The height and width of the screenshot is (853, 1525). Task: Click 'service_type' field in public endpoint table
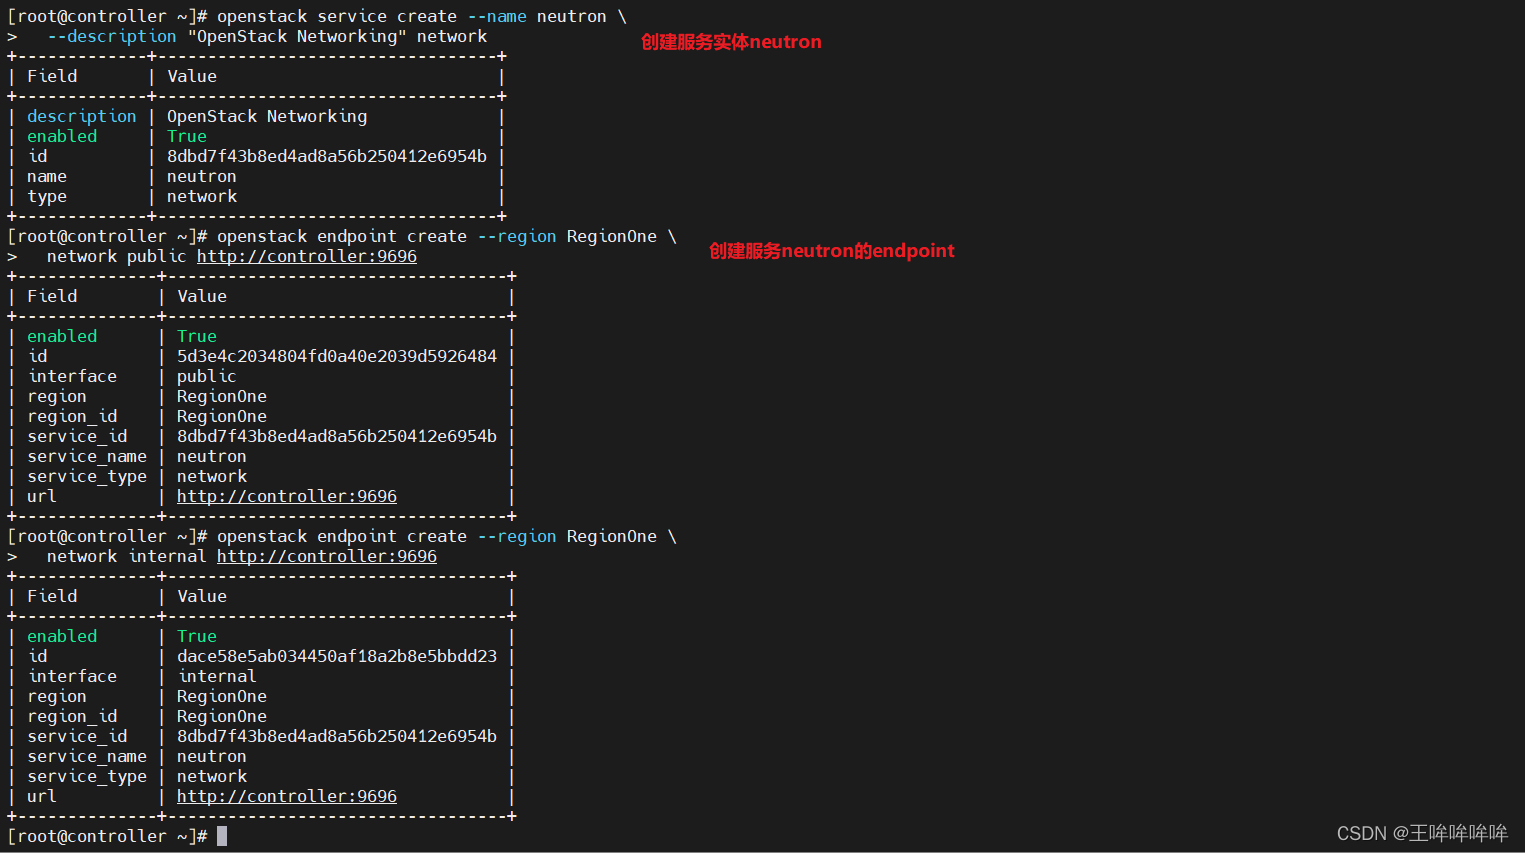[87, 476]
